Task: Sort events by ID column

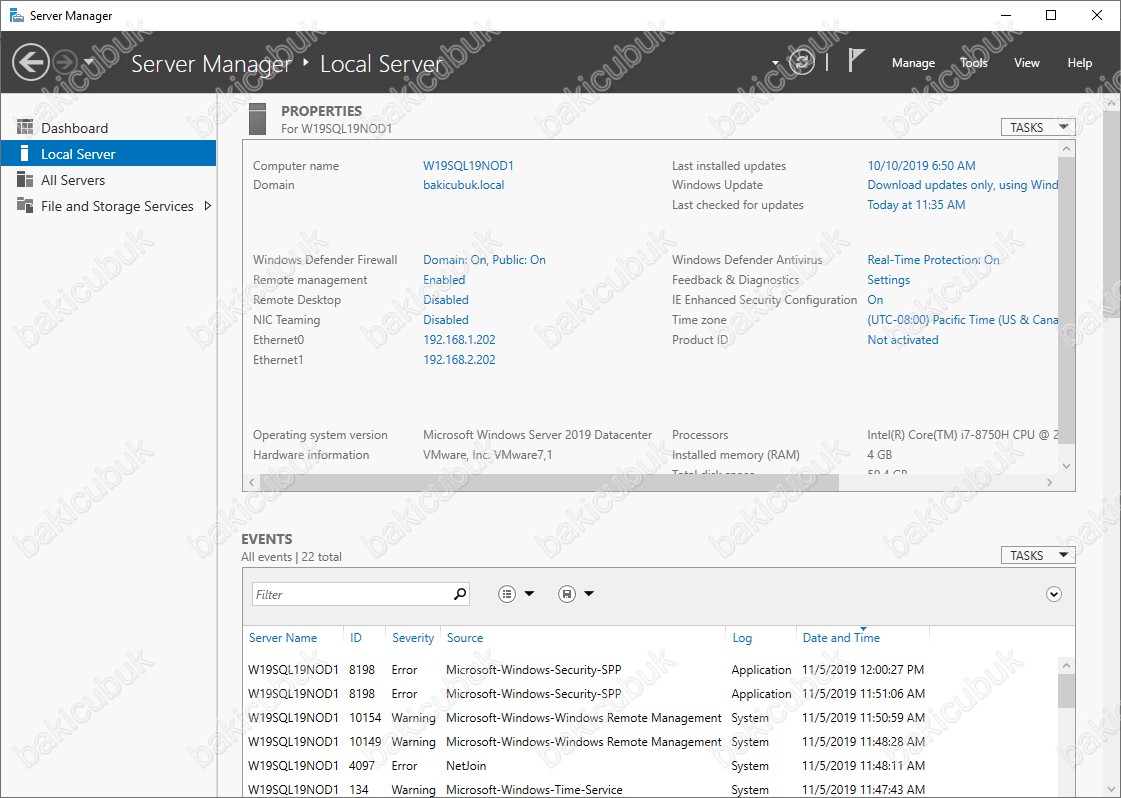Action: [x=355, y=638]
